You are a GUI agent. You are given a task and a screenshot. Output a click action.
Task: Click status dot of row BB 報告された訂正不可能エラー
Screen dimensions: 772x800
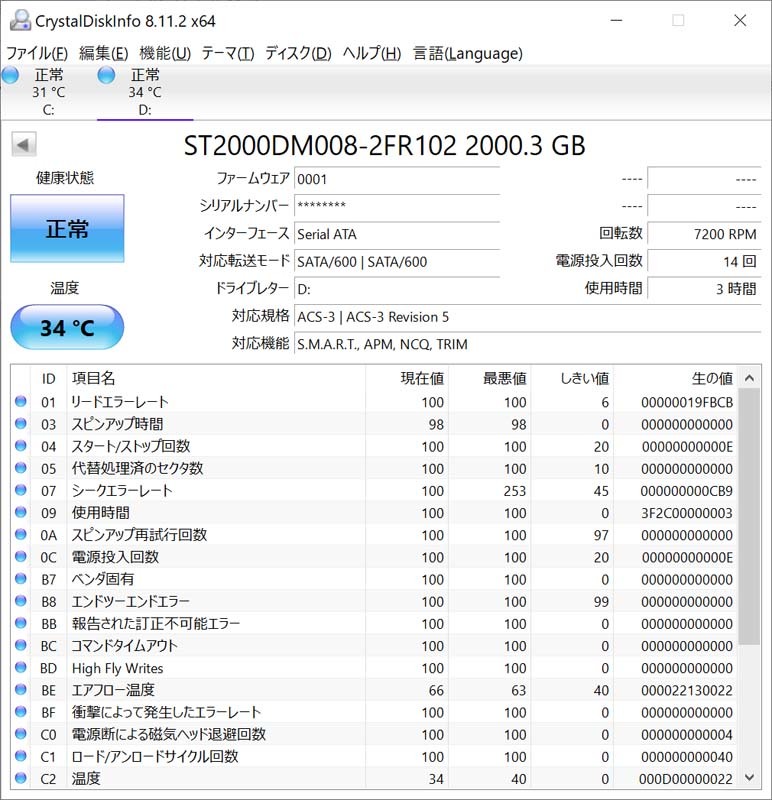tap(21, 623)
